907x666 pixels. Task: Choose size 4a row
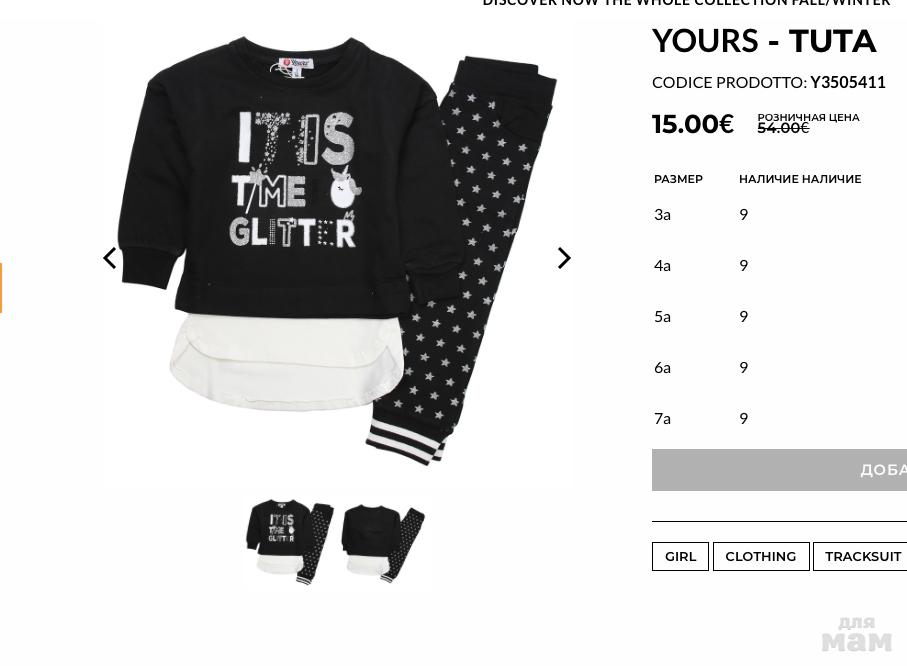click(x=779, y=266)
